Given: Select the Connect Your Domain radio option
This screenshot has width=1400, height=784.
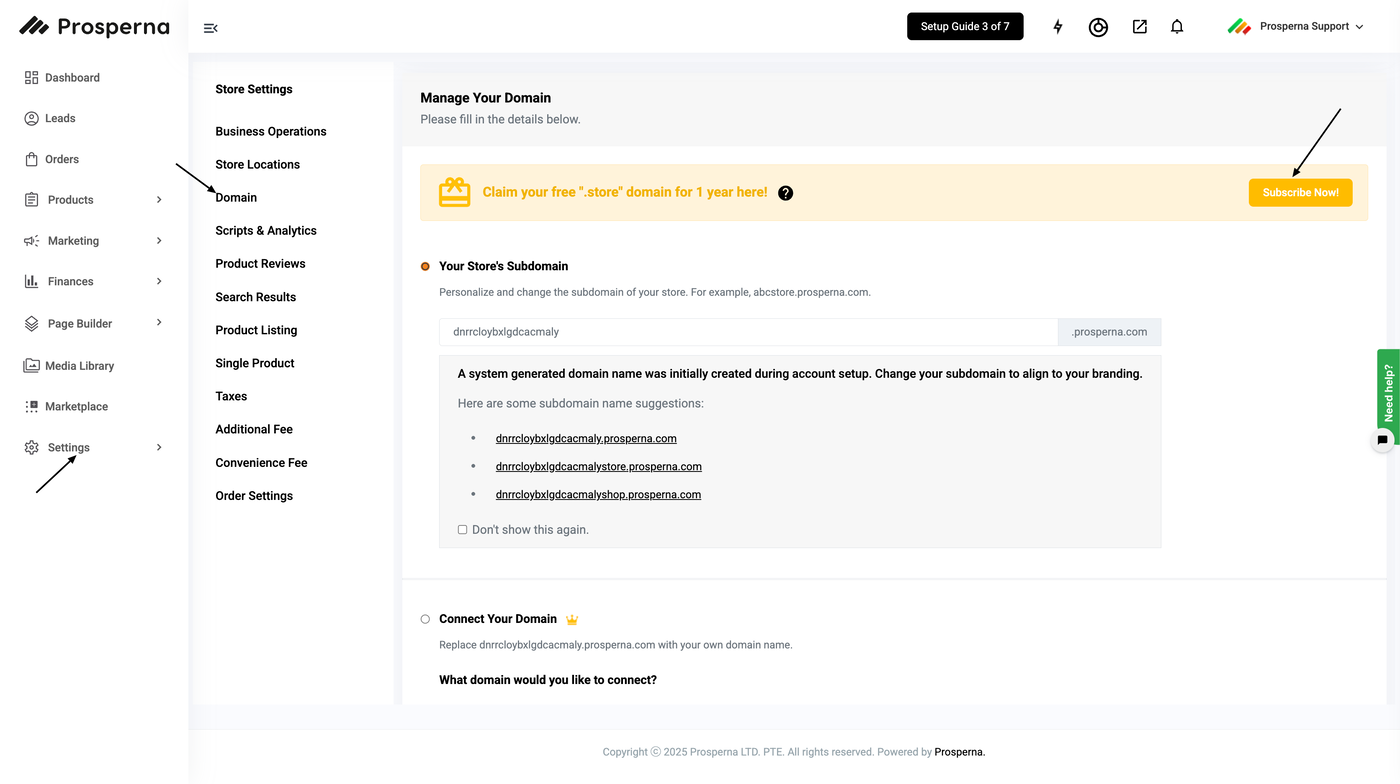Looking at the screenshot, I should [x=425, y=620].
